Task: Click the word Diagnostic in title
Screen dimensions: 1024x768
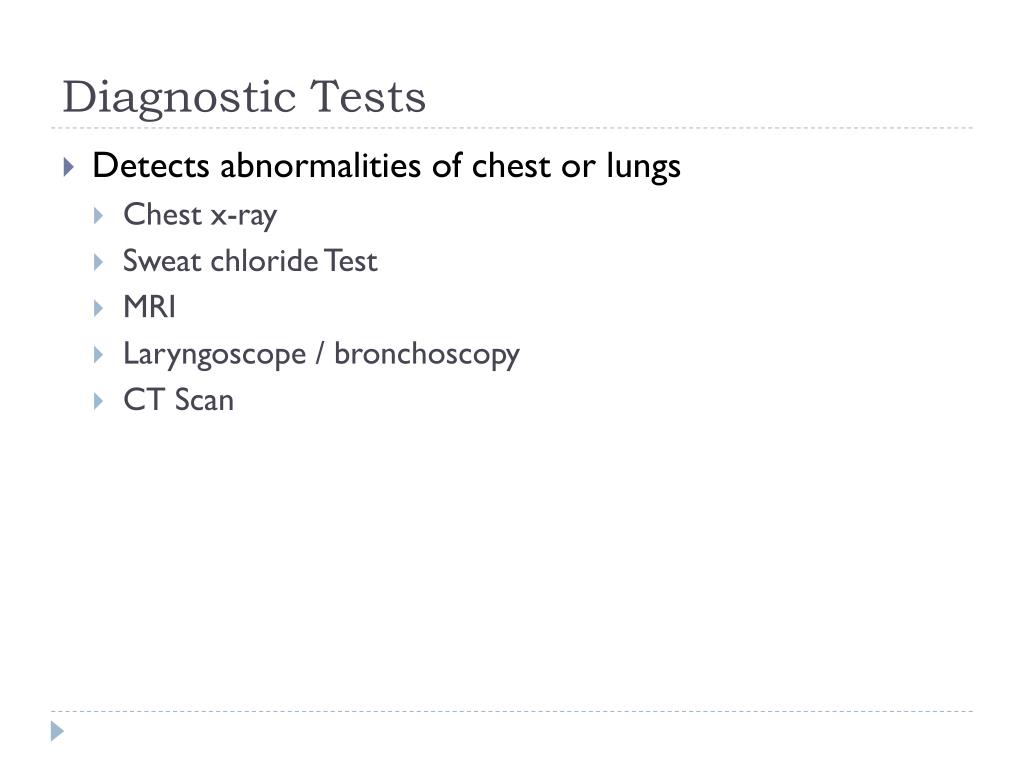Action: point(180,99)
